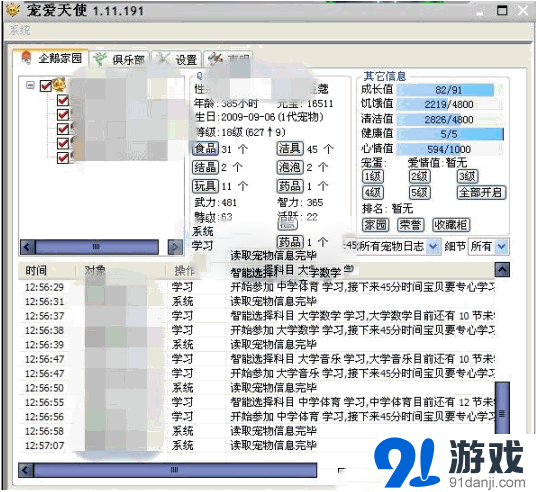The height and width of the screenshot is (492, 537).
Task: Expand the 所有 detail dropdown
Action: pos(501,246)
